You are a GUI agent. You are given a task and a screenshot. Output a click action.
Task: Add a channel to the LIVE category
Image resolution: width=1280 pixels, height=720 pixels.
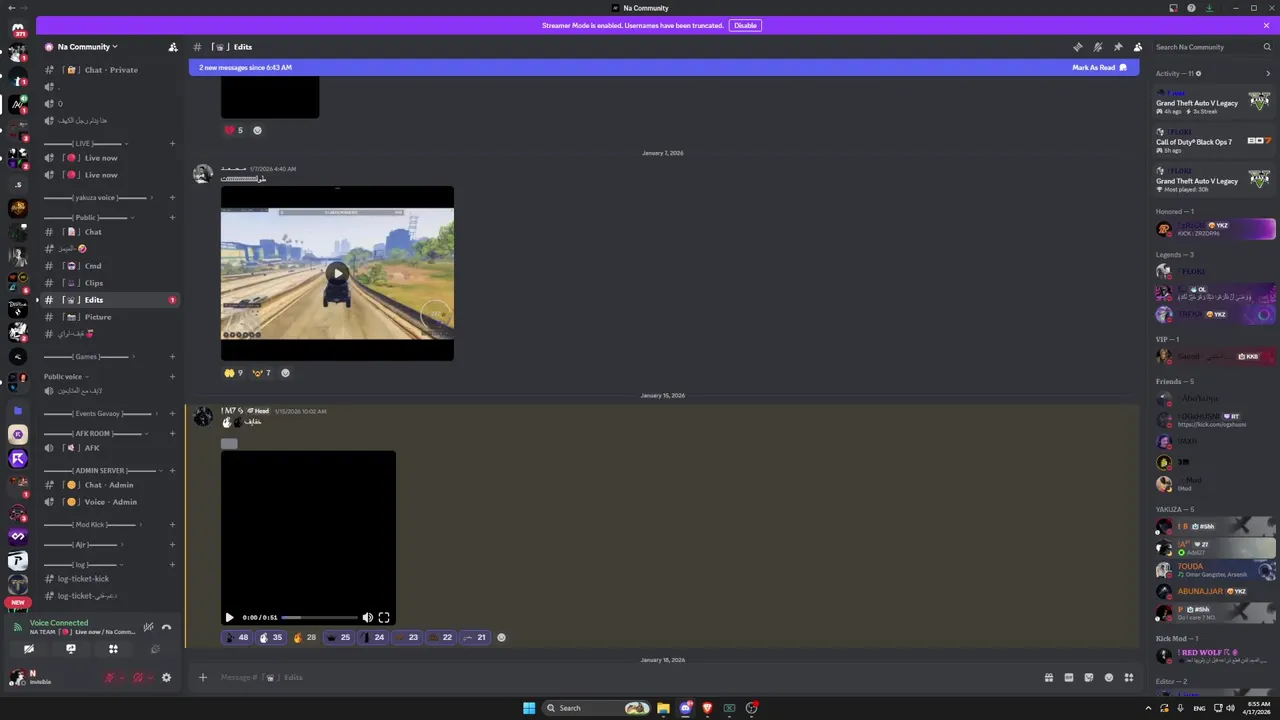coord(172,143)
